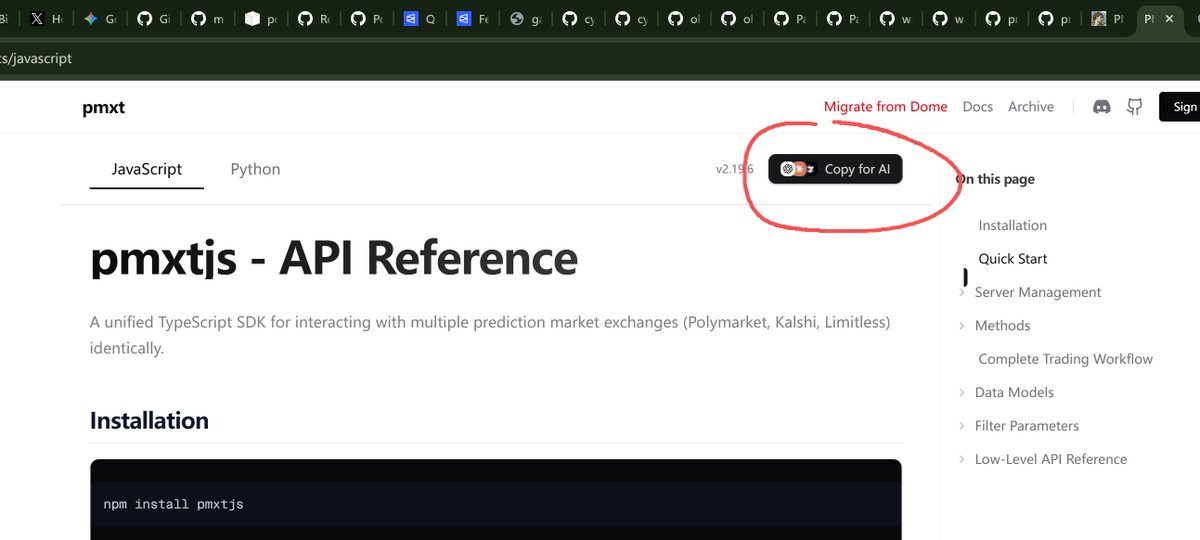Screen dimensions: 1200x540
Task: Jump to Installation in On this page
Action: 1013,226
